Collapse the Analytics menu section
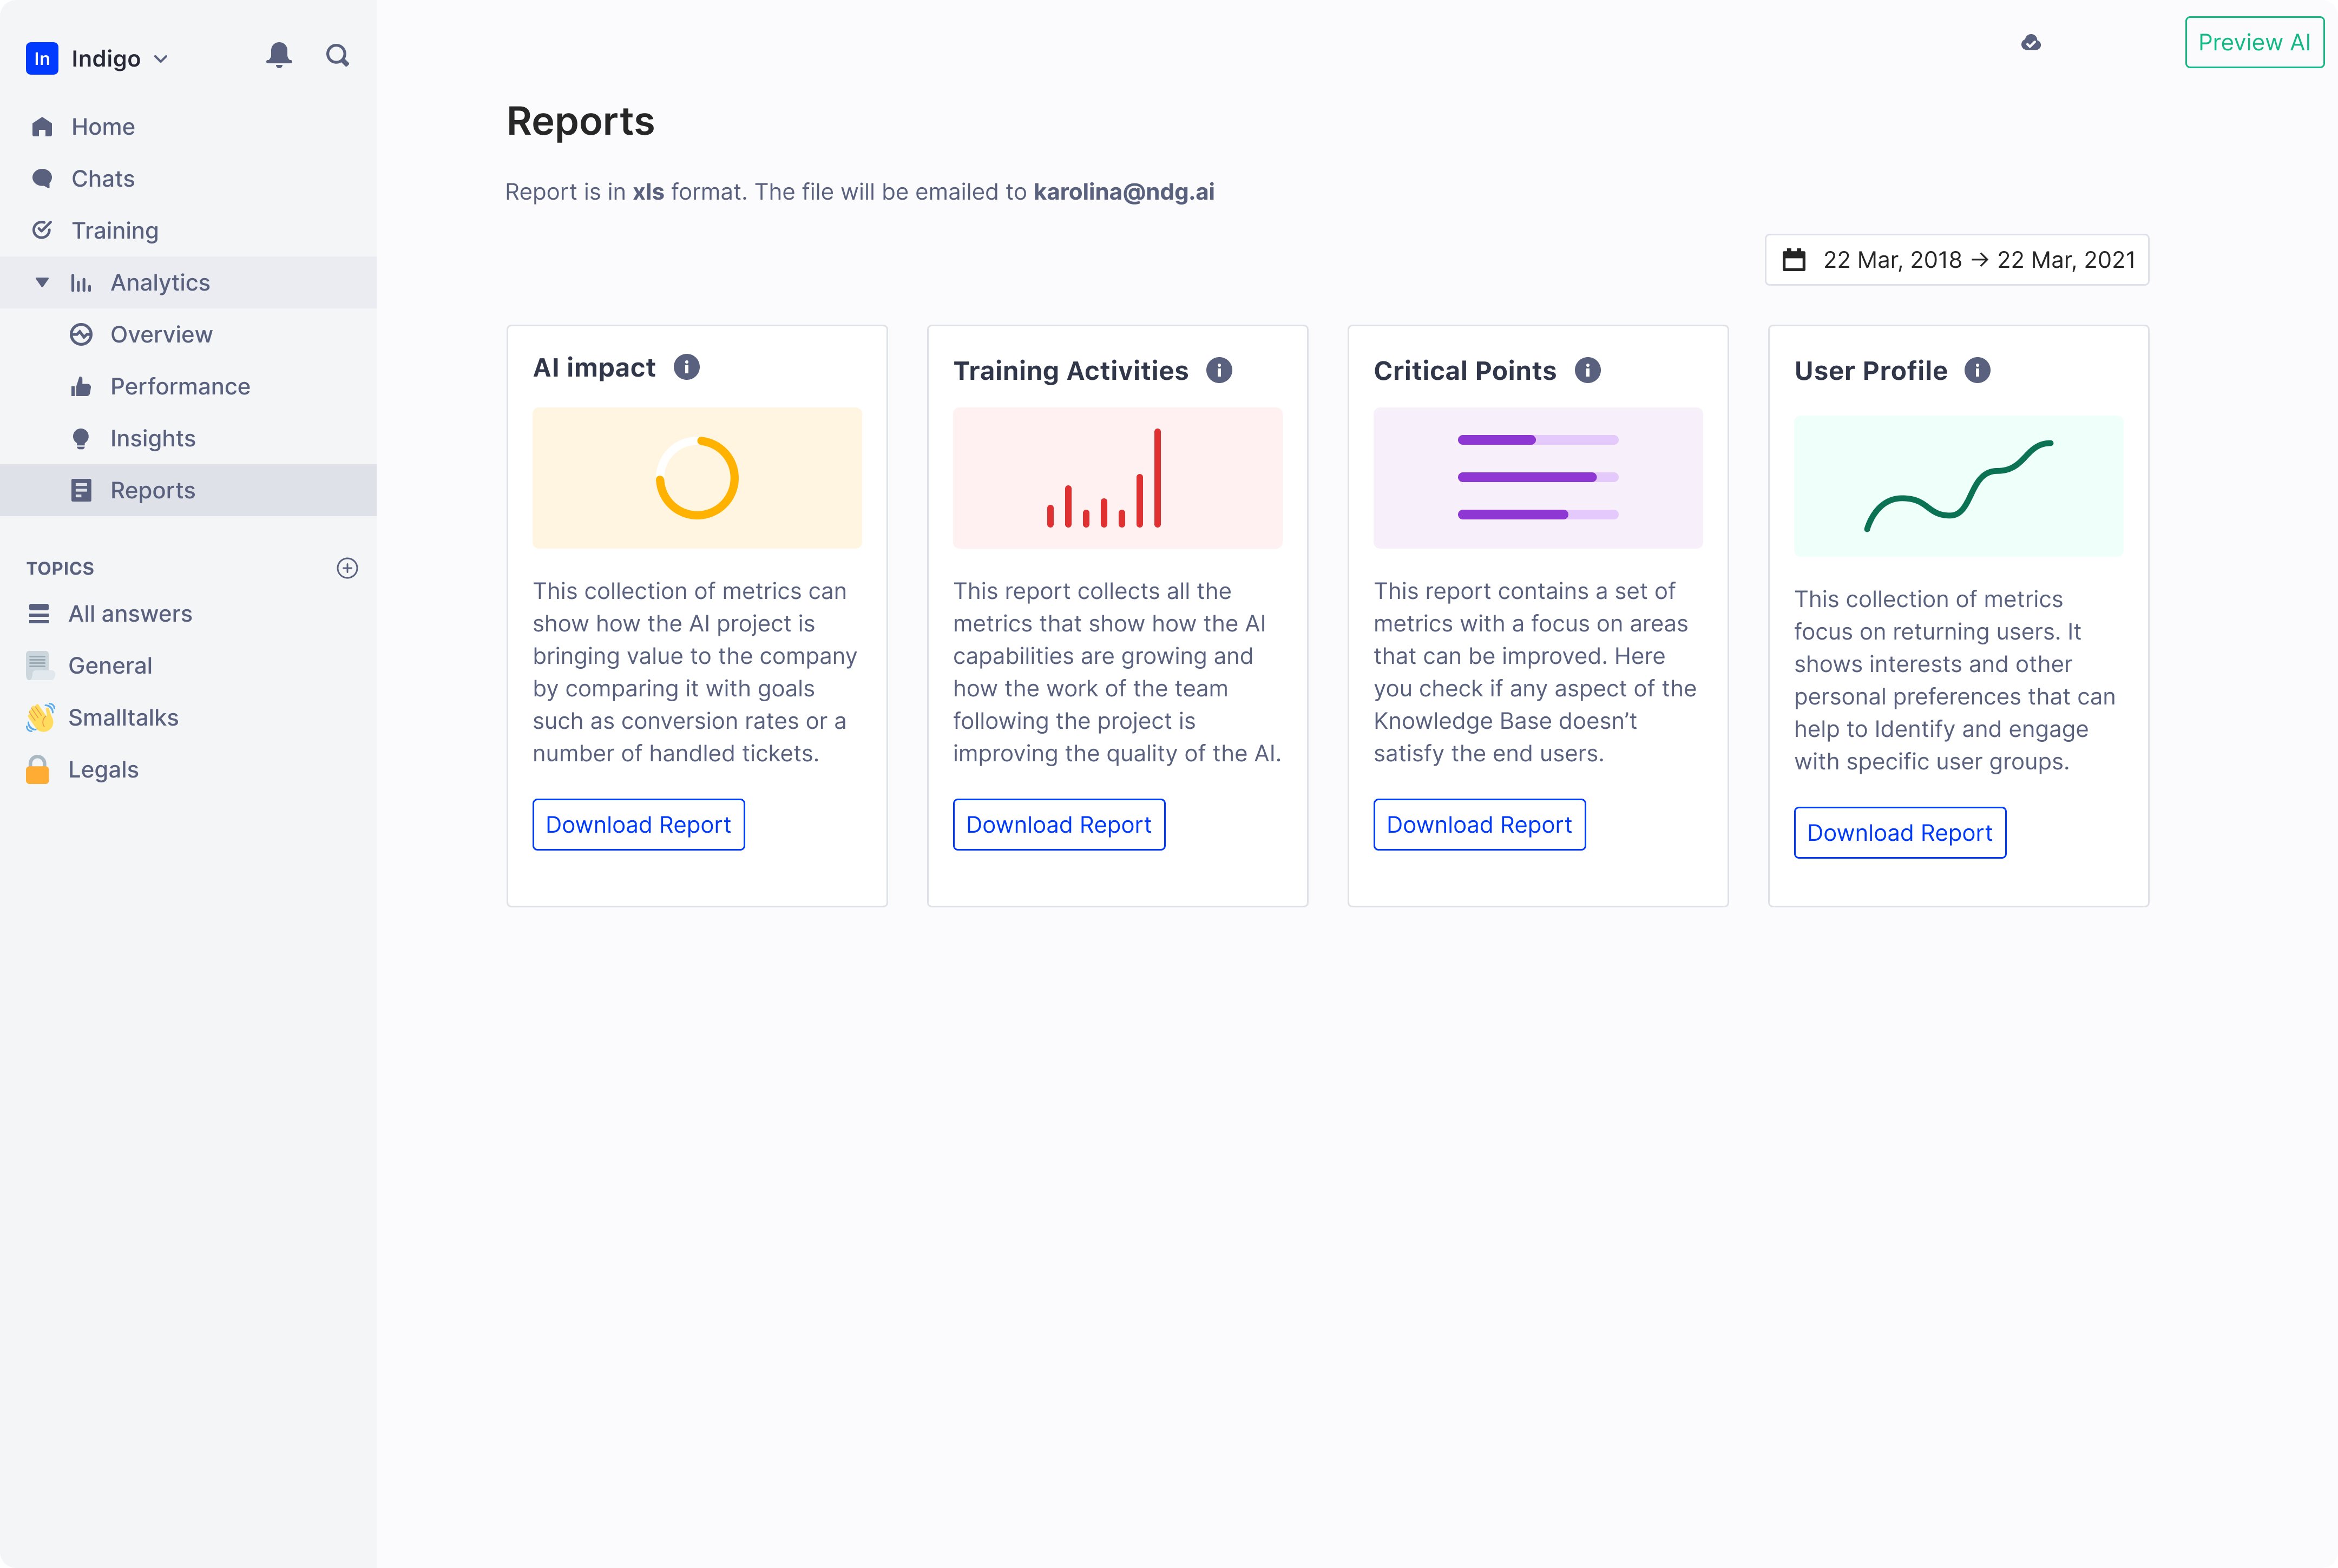This screenshot has width=2338, height=1568. 42,283
